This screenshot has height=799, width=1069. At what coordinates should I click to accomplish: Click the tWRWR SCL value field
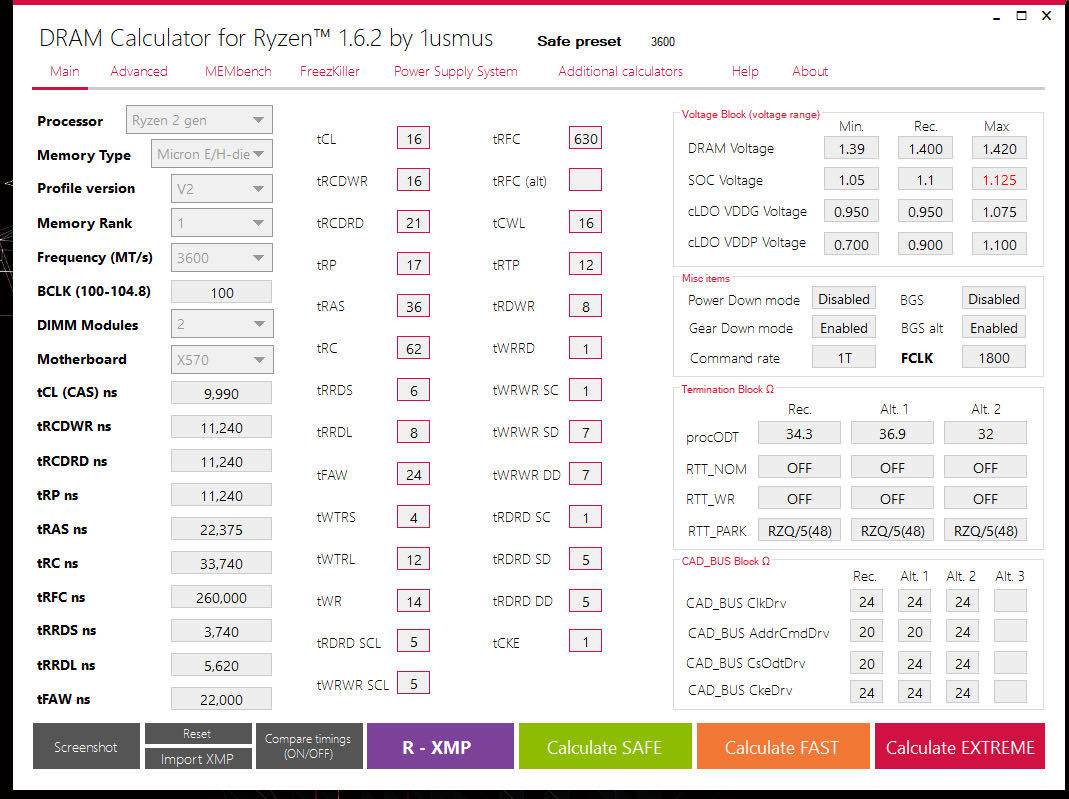[x=414, y=683]
